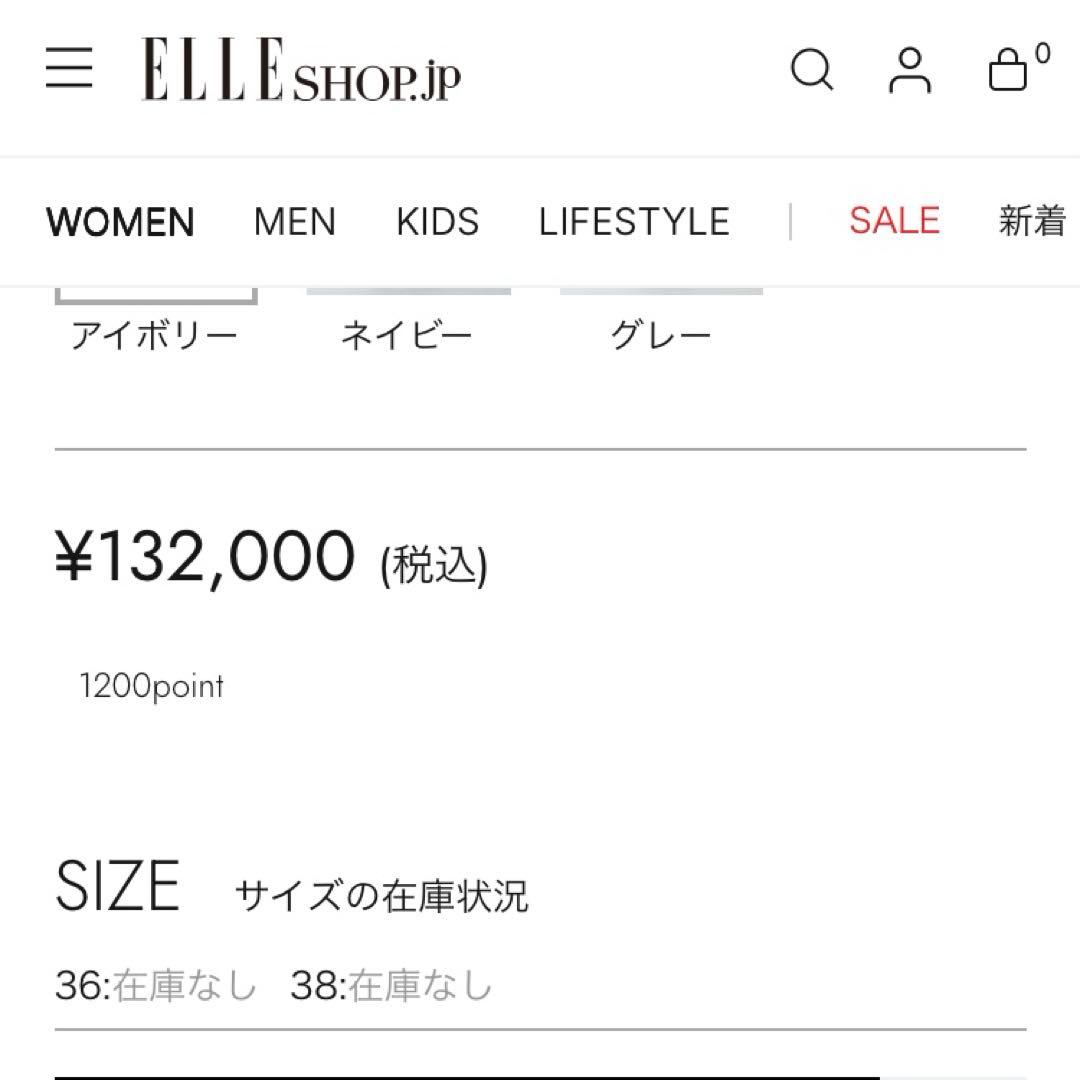
Task: Open the account profile icon
Action: coord(909,70)
